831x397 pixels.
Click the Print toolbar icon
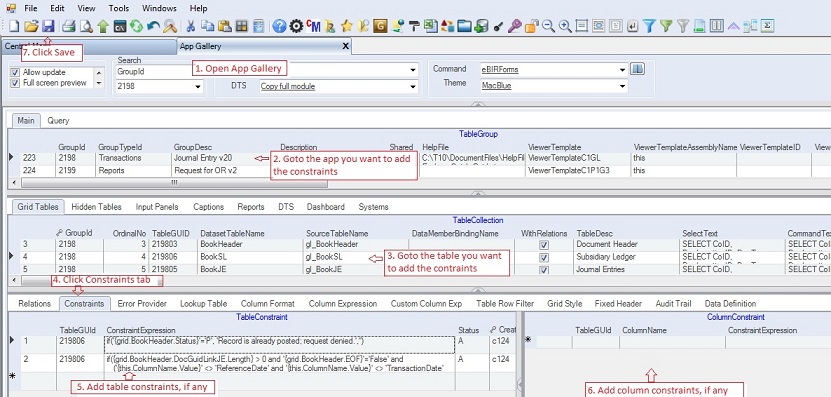[69, 26]
